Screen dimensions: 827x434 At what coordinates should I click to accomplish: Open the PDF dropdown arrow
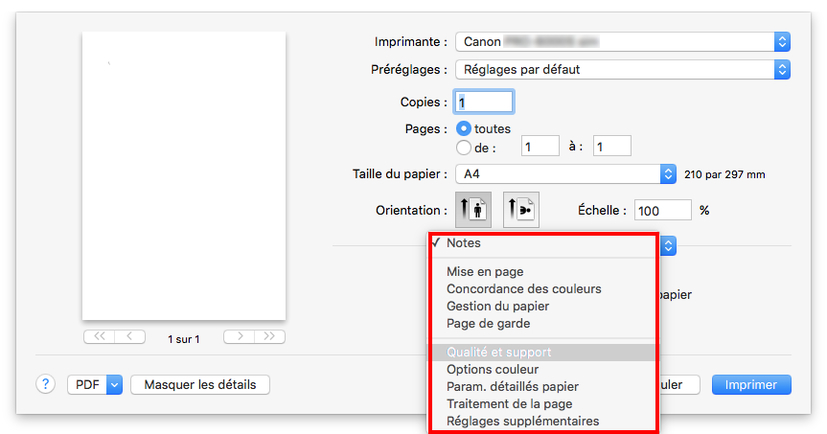point(113,384)
